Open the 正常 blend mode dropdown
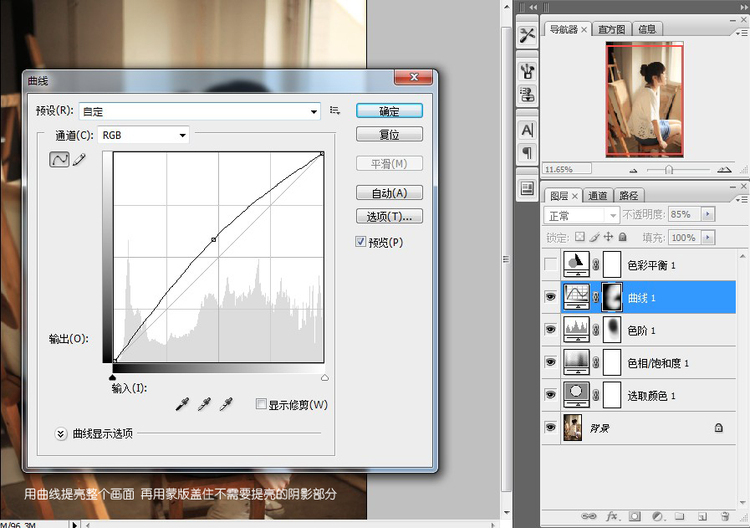750x528 pixels. click(x=582, y=215)
